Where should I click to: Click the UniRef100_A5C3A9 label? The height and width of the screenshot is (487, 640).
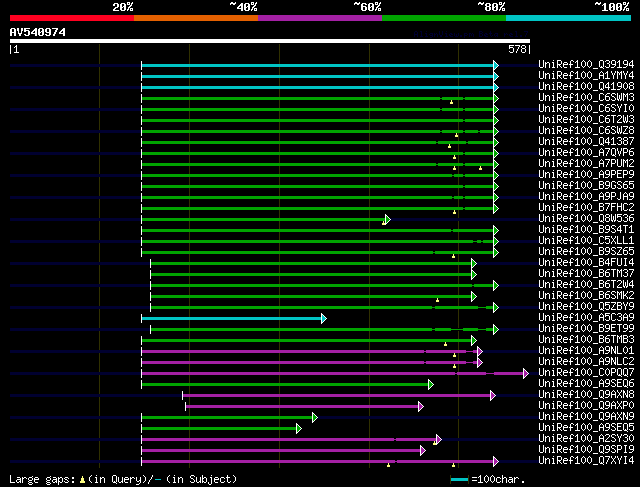[x=586, y=318]
